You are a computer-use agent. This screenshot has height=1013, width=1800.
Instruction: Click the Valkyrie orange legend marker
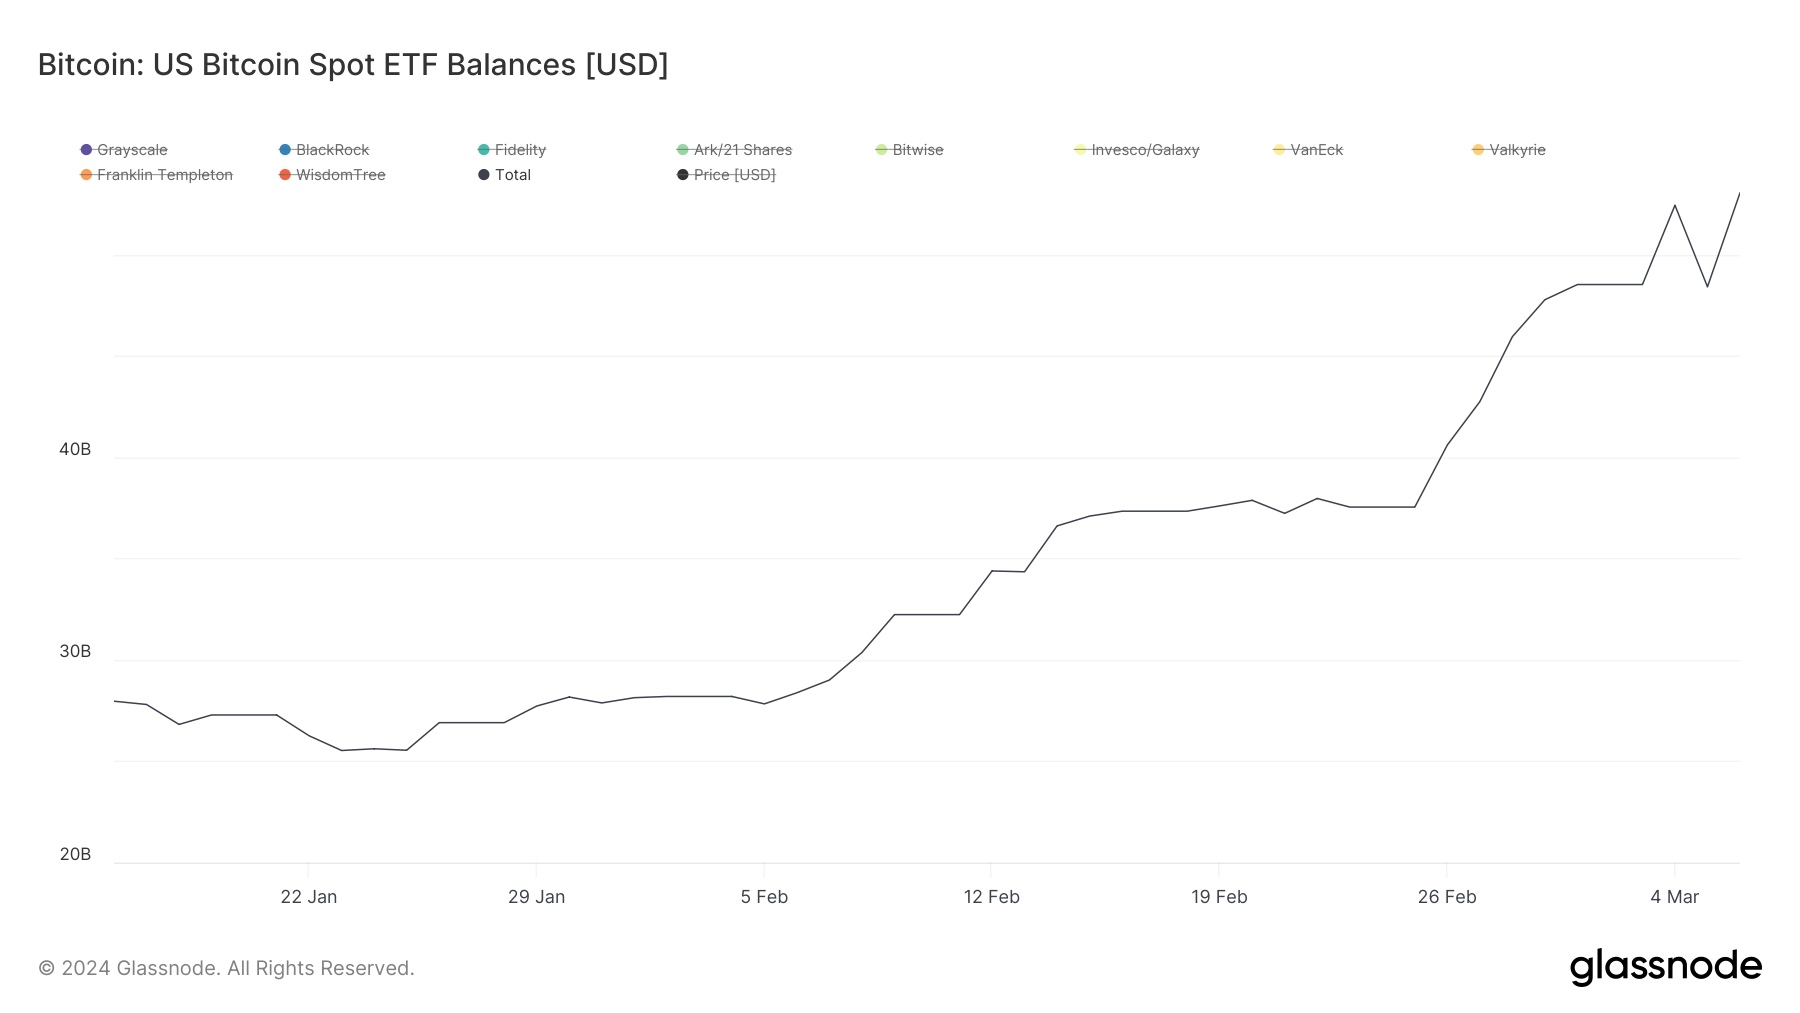(1478, 150)
